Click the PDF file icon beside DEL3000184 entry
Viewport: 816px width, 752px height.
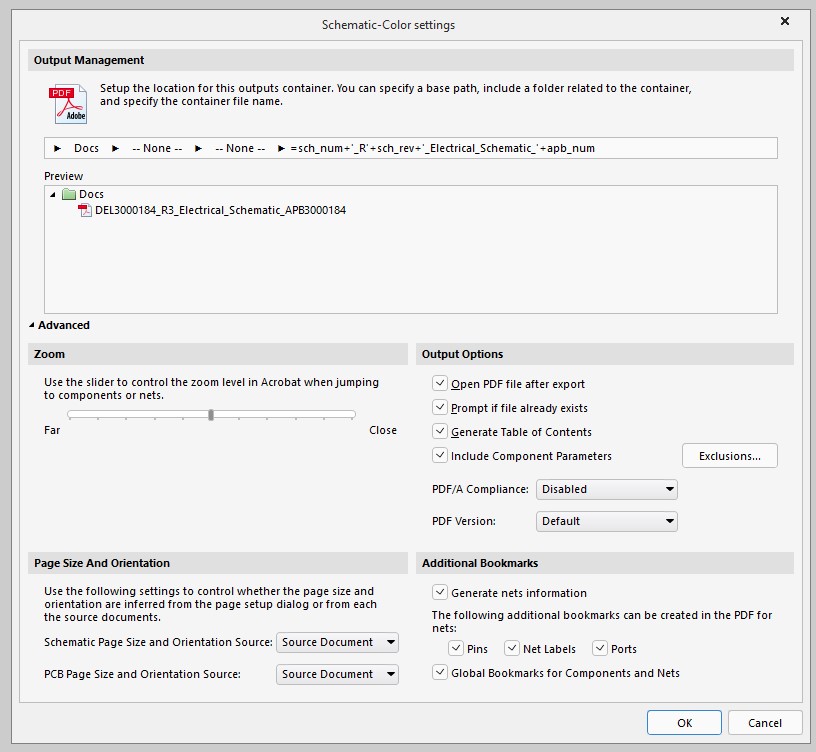point(84,210)
